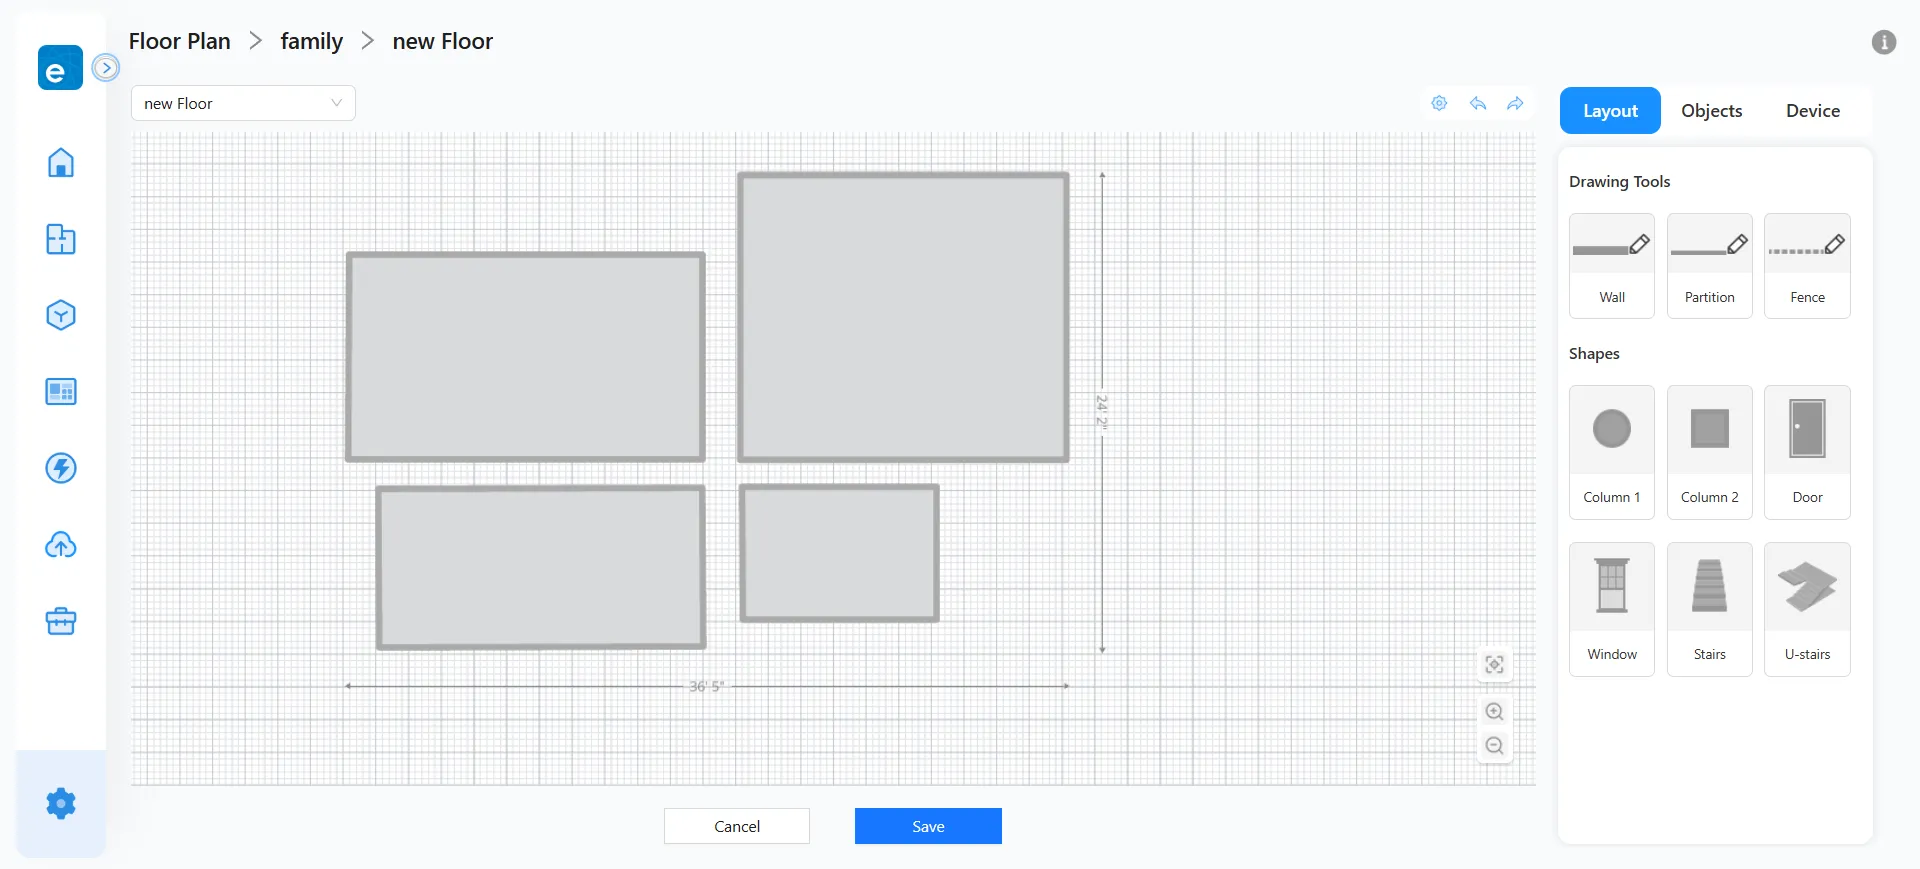Click the redo arrow above canvas
Screen dimensions: 1920x869
pyautogui.click(x=1516, y=103)
